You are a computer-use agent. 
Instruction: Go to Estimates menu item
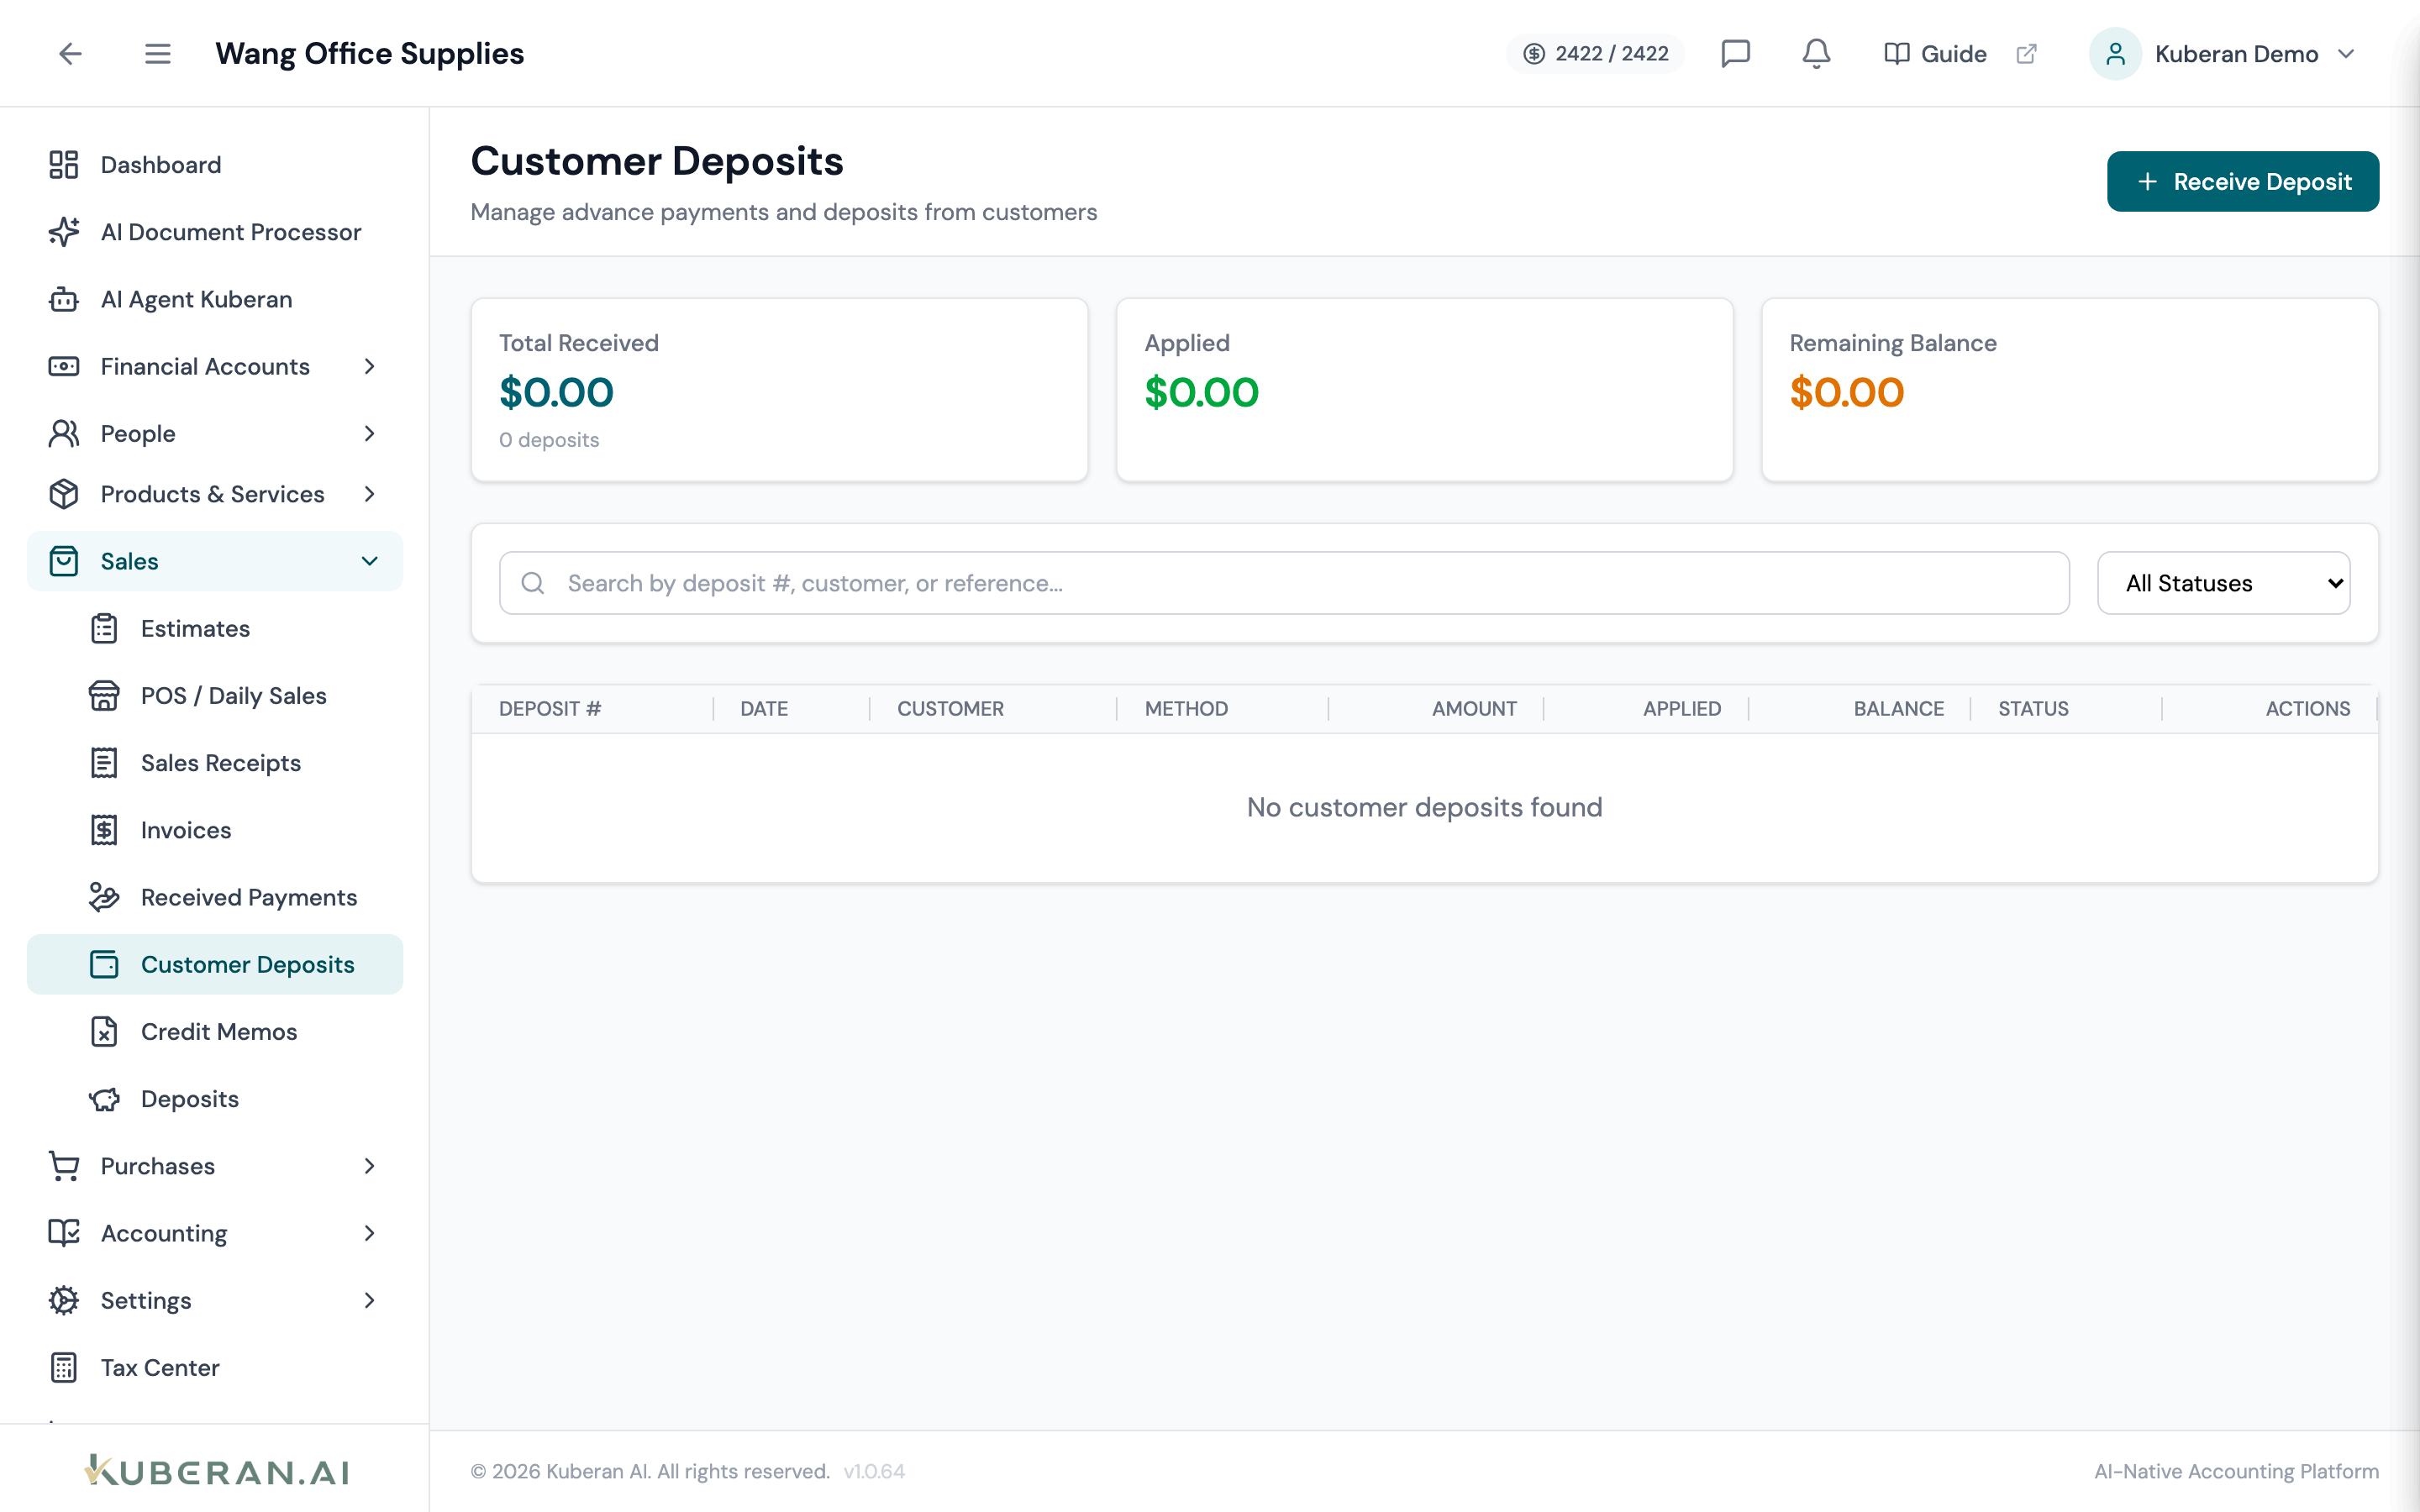[x=215, y=628]
